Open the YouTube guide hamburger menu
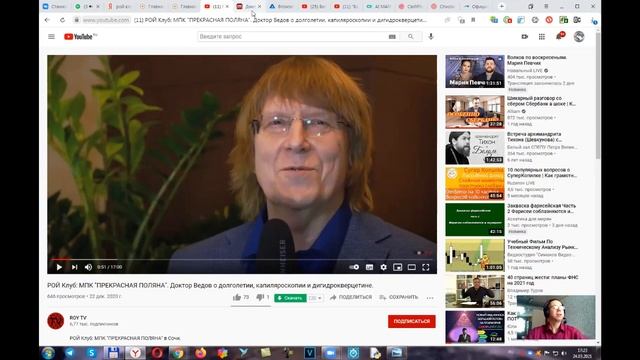The width and height of the screenshot is (640, 360). point(51,37)
